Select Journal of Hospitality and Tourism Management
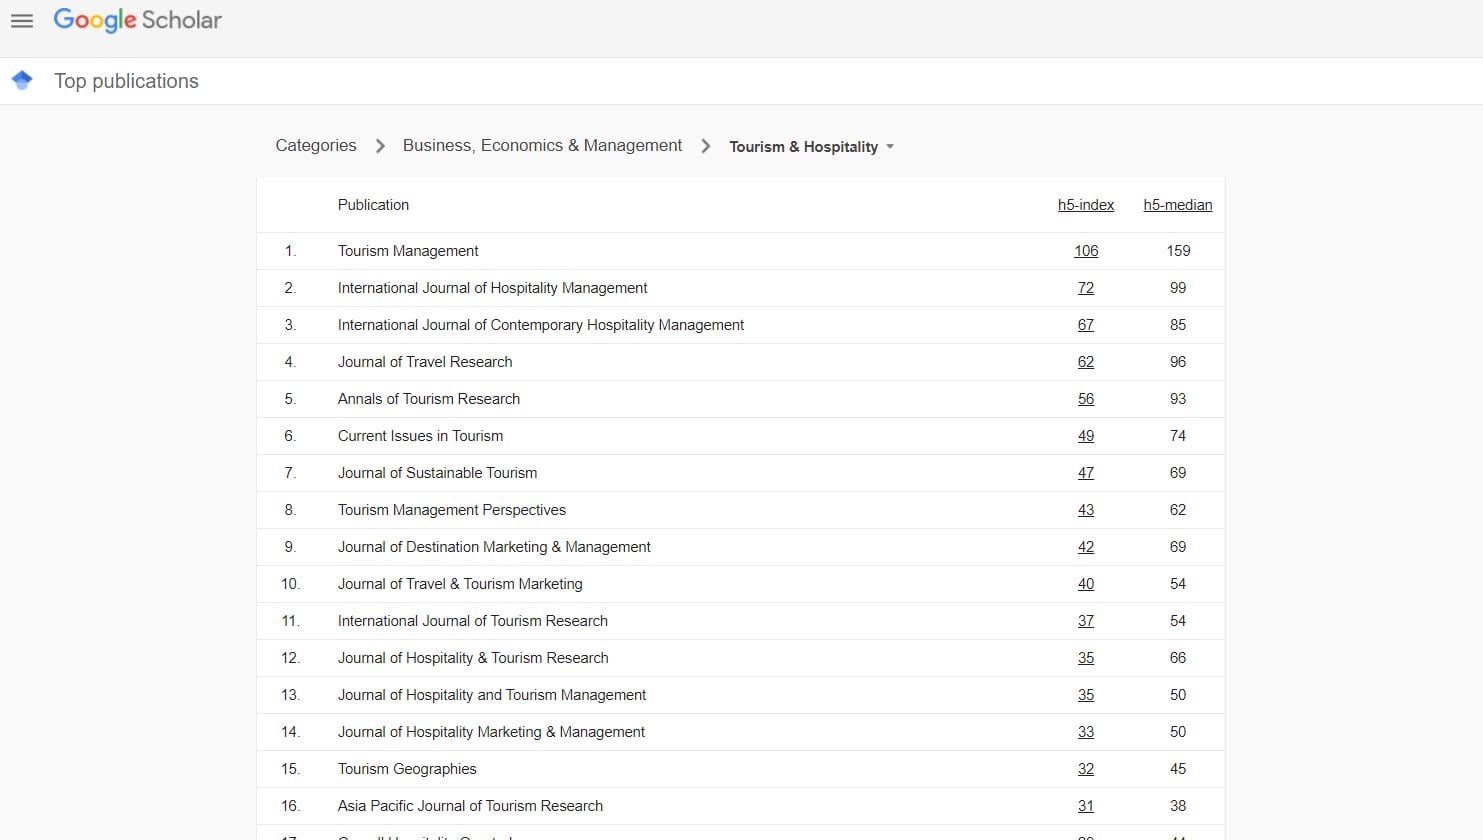This screenshot has height=840, width=1483. 492,695
